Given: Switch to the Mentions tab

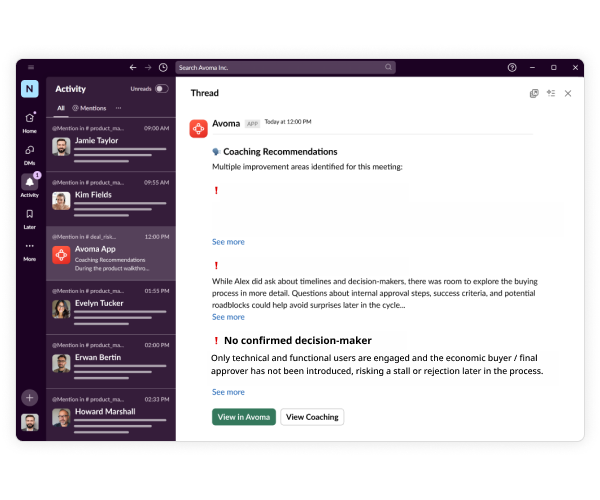Looking at the screenshot, I should [x=89, y=108].
